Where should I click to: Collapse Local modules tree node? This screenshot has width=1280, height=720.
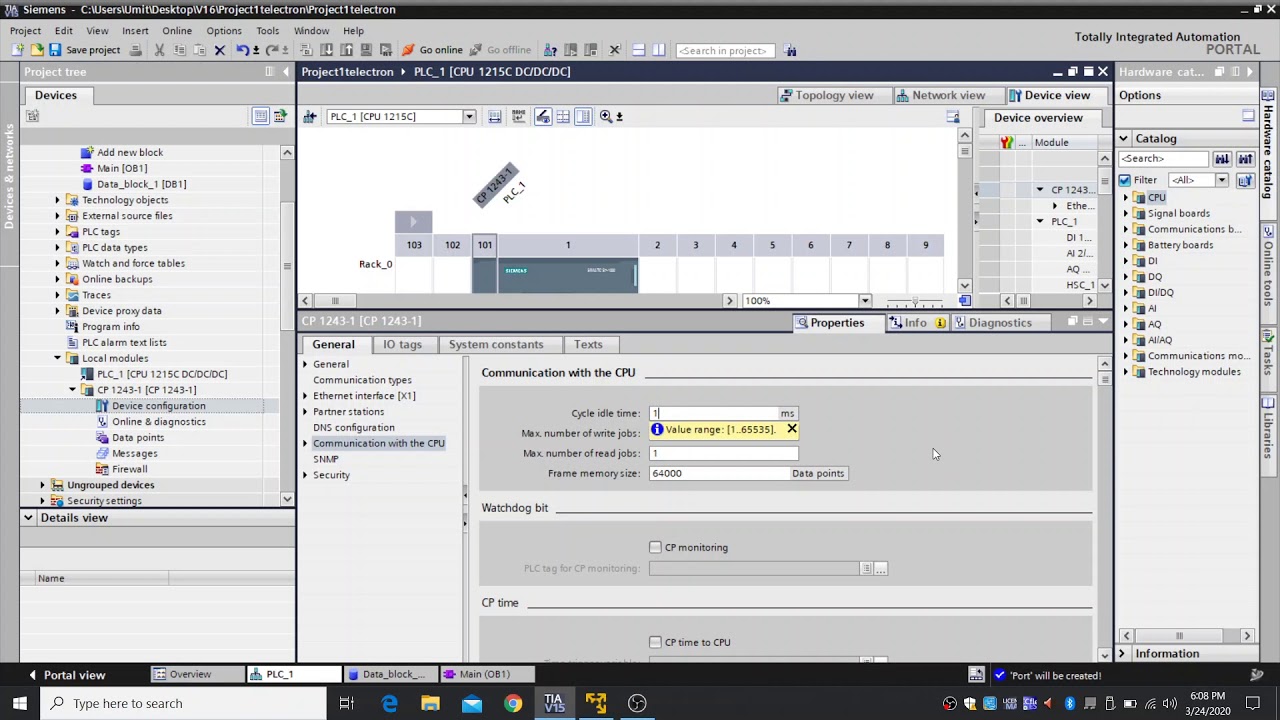click(x=58, y=358)
